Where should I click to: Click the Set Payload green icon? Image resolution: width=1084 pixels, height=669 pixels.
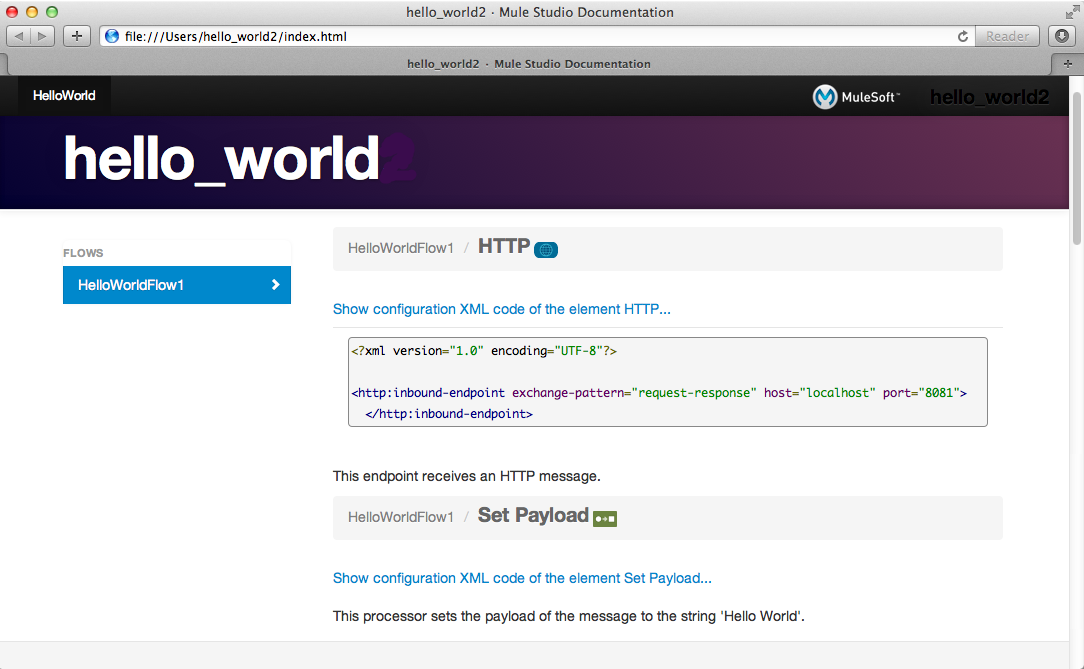point(605,519)
